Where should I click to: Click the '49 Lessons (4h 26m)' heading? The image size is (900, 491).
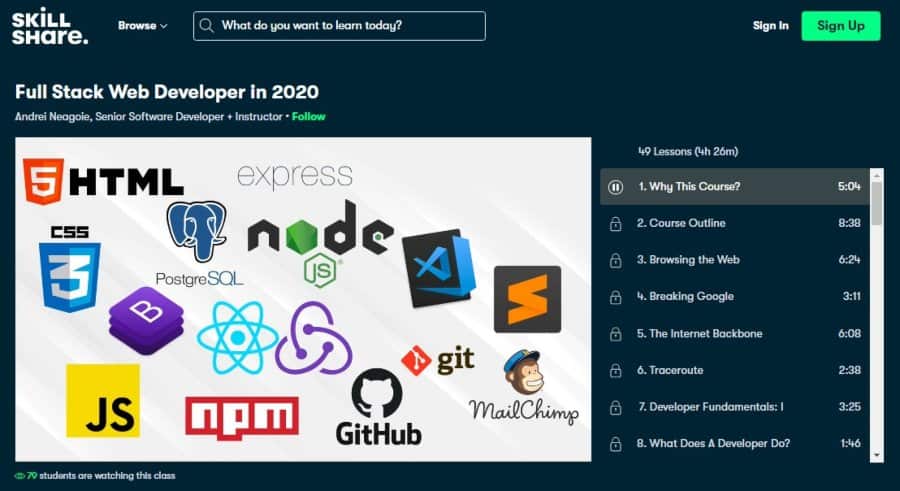[688, 152]
